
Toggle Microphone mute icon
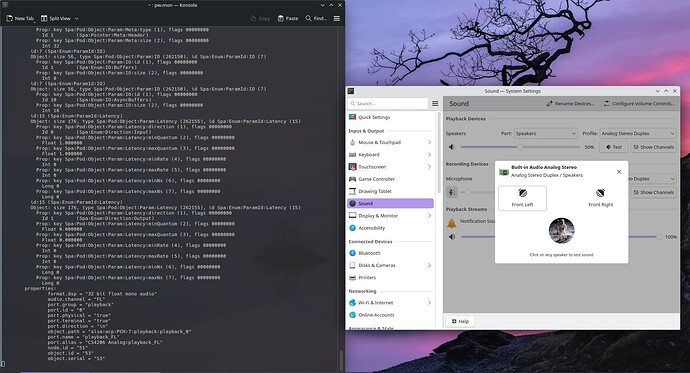pos(452,192)
